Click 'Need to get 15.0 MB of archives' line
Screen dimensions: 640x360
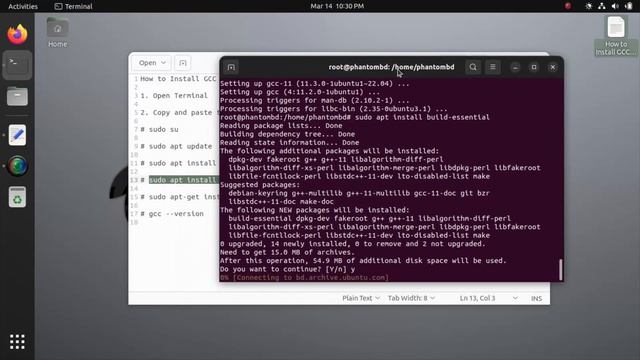[287, 252]
